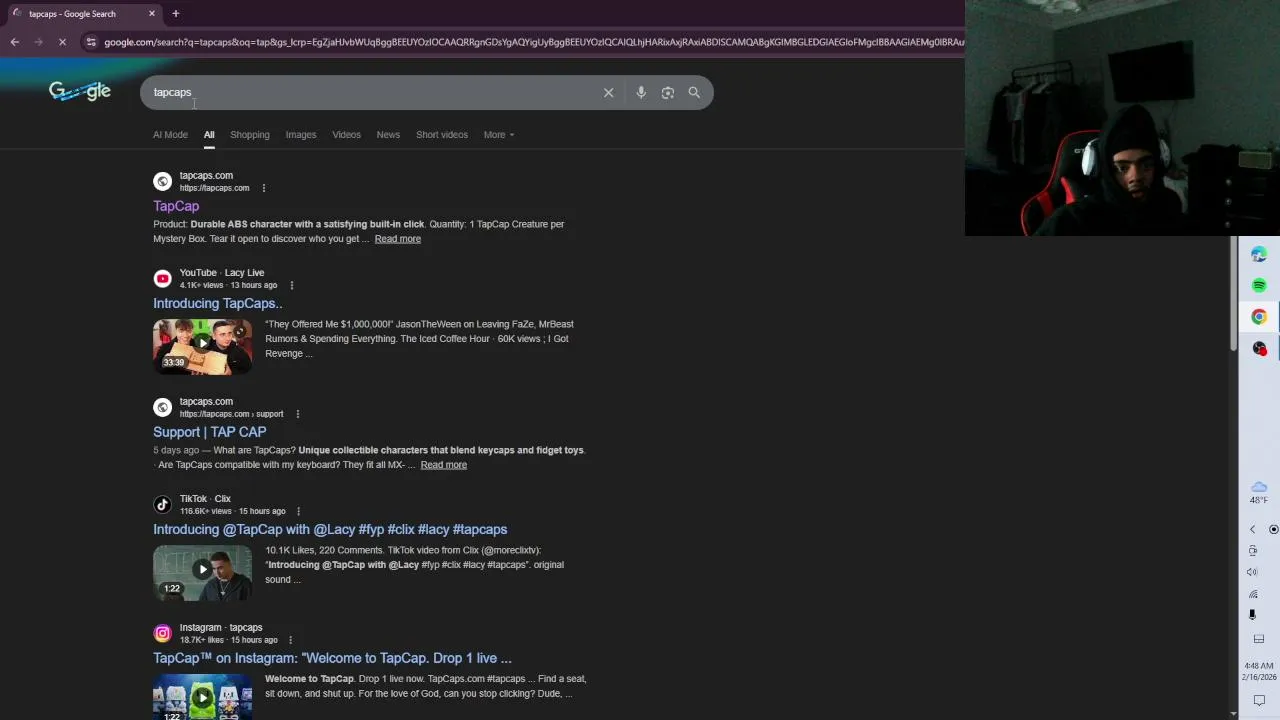Viewport: 1280px width, 720px height.
Task: Open options for TikTok Clix result
Action: (x=298, y=511)
